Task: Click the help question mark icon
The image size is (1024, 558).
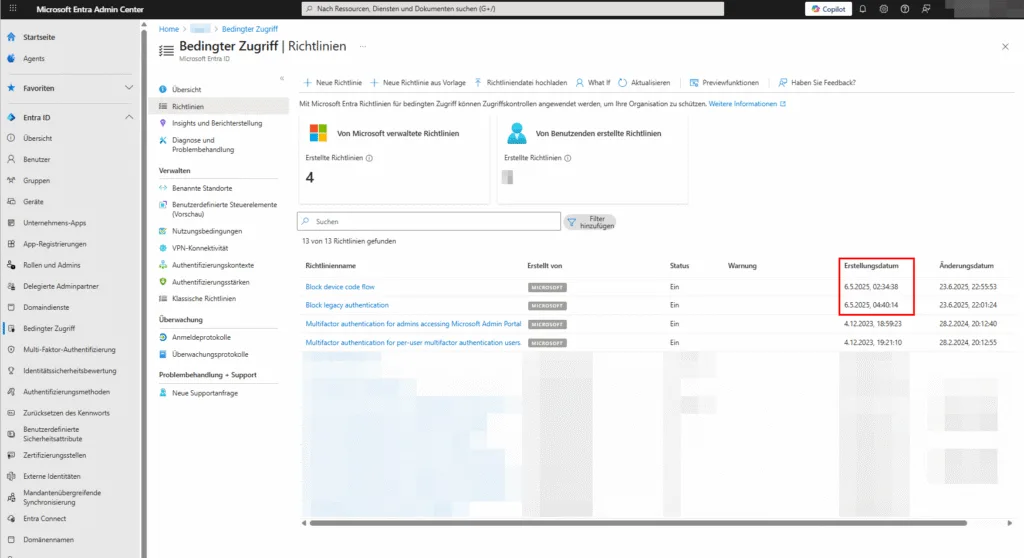Action: pyautogui.click(x=905, y=9)
